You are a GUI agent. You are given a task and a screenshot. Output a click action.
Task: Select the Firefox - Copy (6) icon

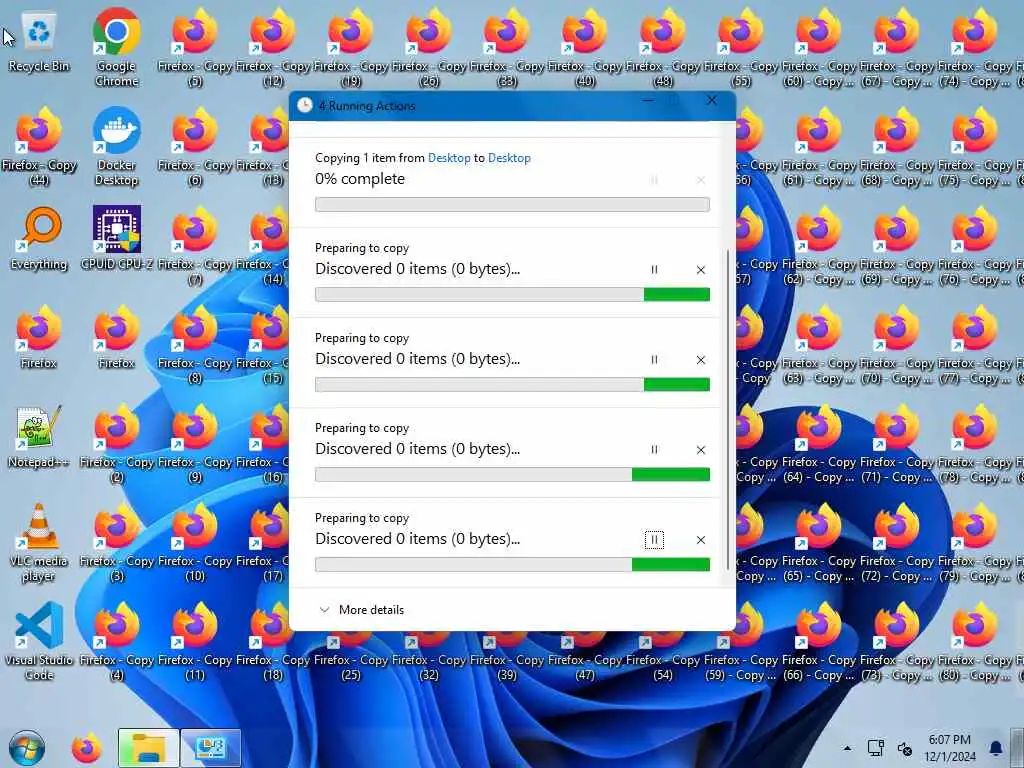(195, 146)
